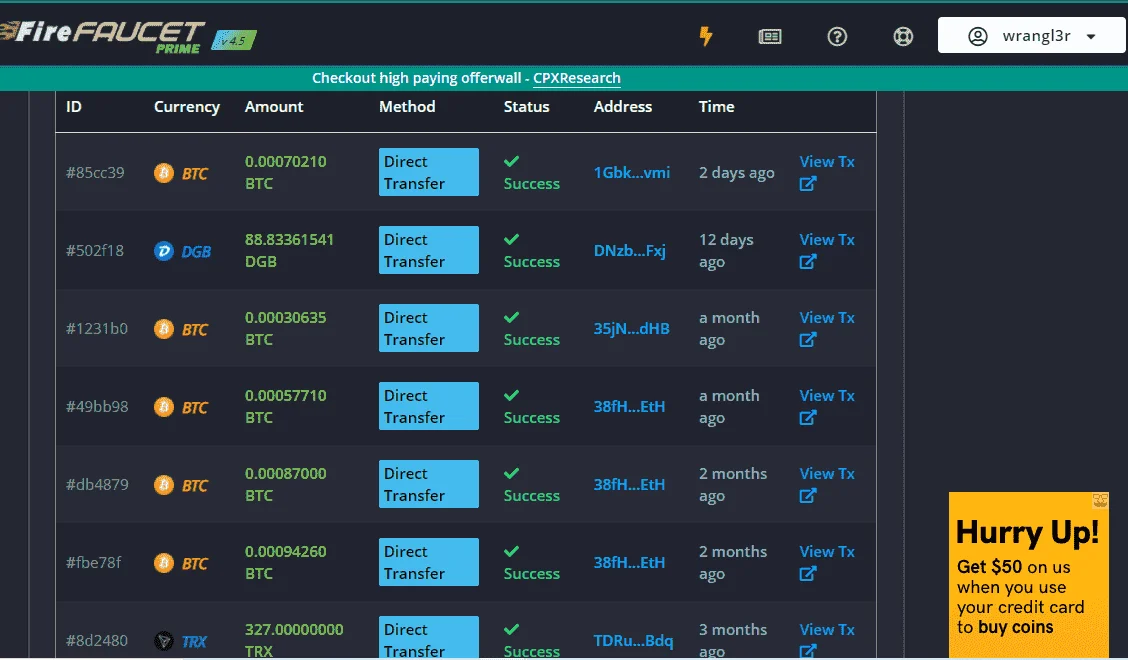
Task: Click the Currency column header
Action: click(187, 107)
